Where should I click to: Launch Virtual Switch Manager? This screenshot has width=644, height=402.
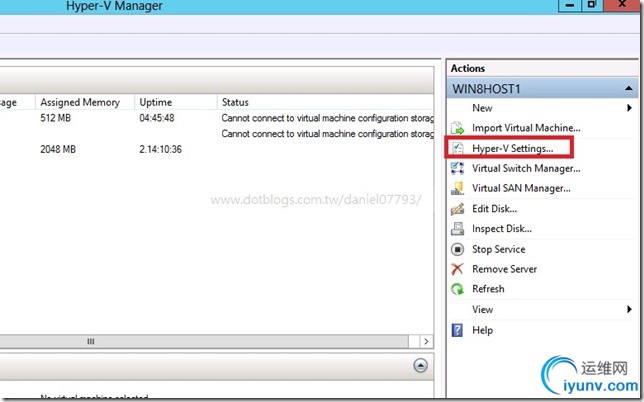click(x=526, y=168)
